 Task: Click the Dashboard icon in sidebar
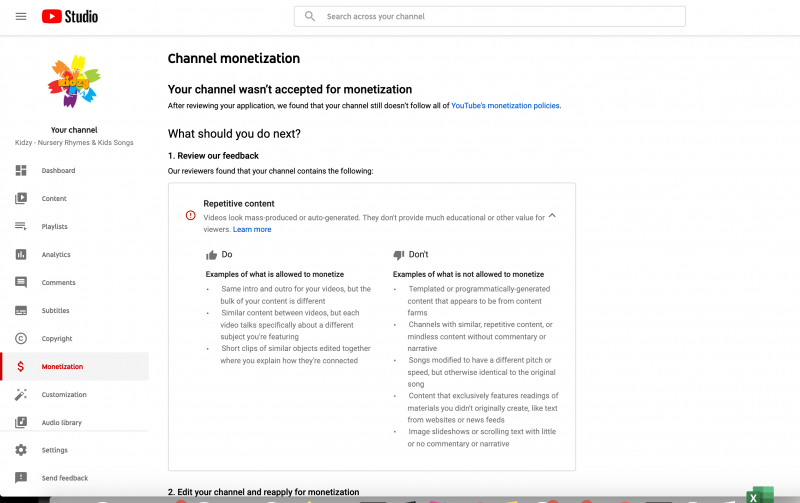tap(21, 171)
